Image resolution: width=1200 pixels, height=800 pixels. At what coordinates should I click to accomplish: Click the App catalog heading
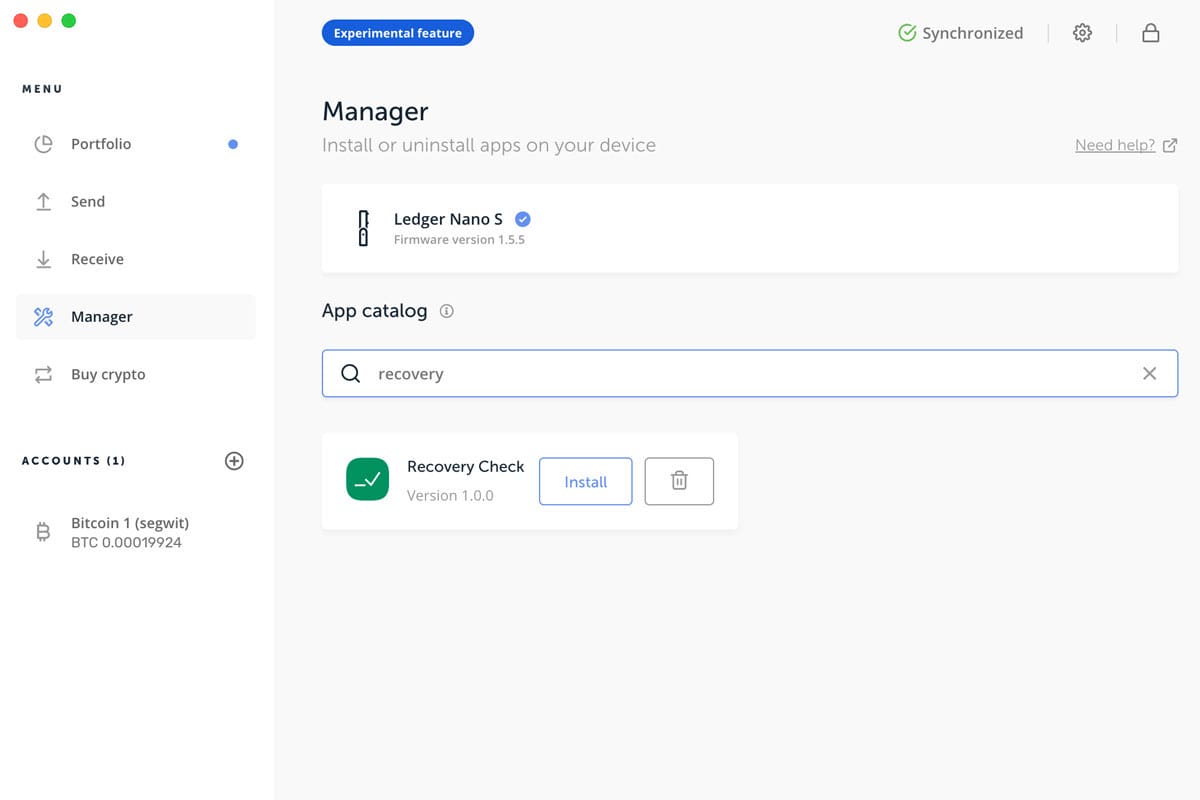[x=374, y=311]
